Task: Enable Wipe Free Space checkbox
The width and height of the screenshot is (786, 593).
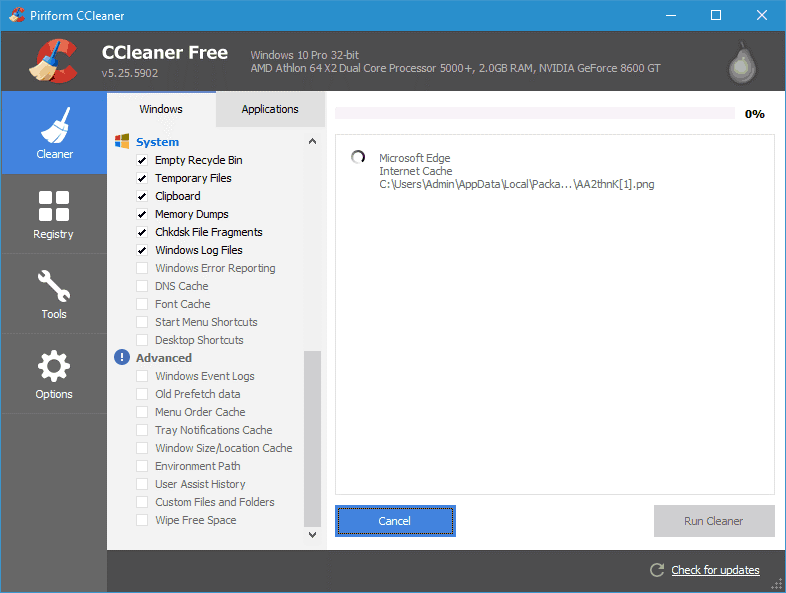Action: click(x=142, y=520)
